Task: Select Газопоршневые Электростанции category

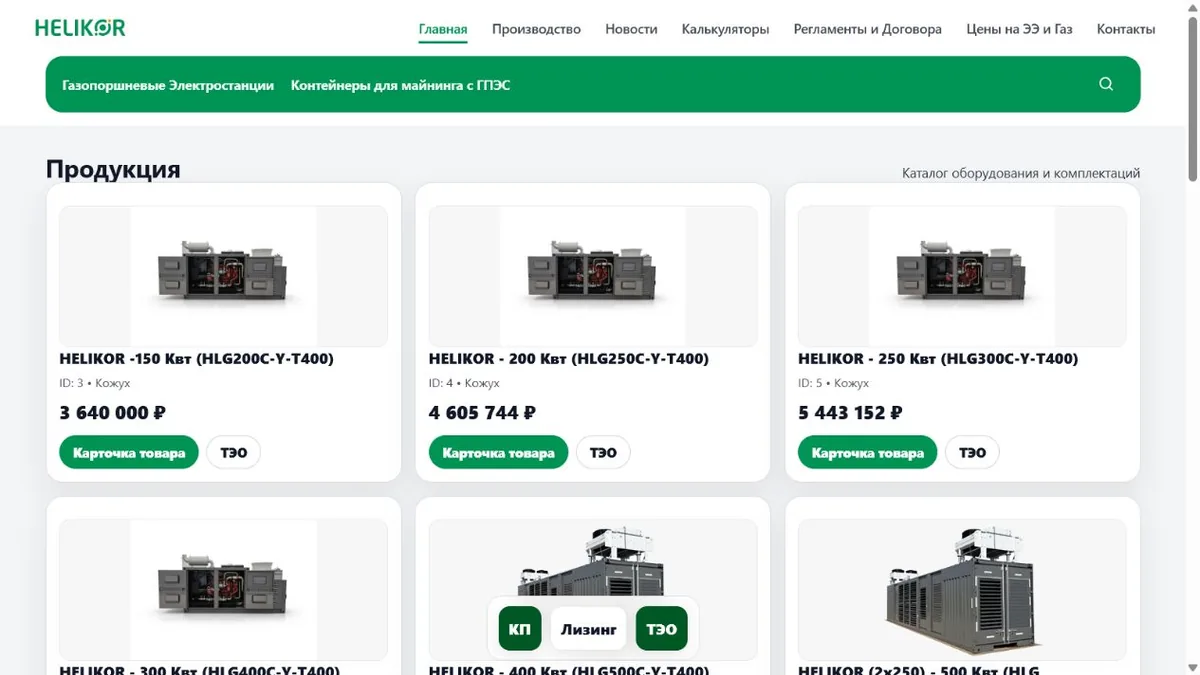Action: point(168,85)
